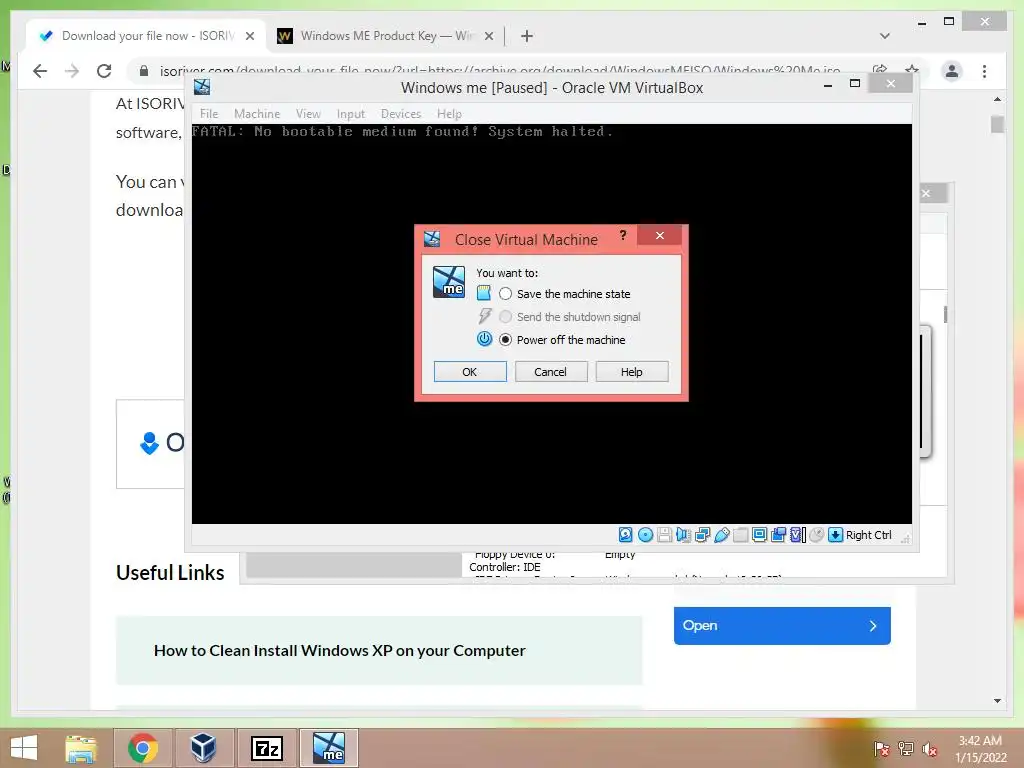This screenshot has width=1024, height=768.
Task: Open File Explorer from taskbar
Action: pyautogui.click(x=81, y=748)
